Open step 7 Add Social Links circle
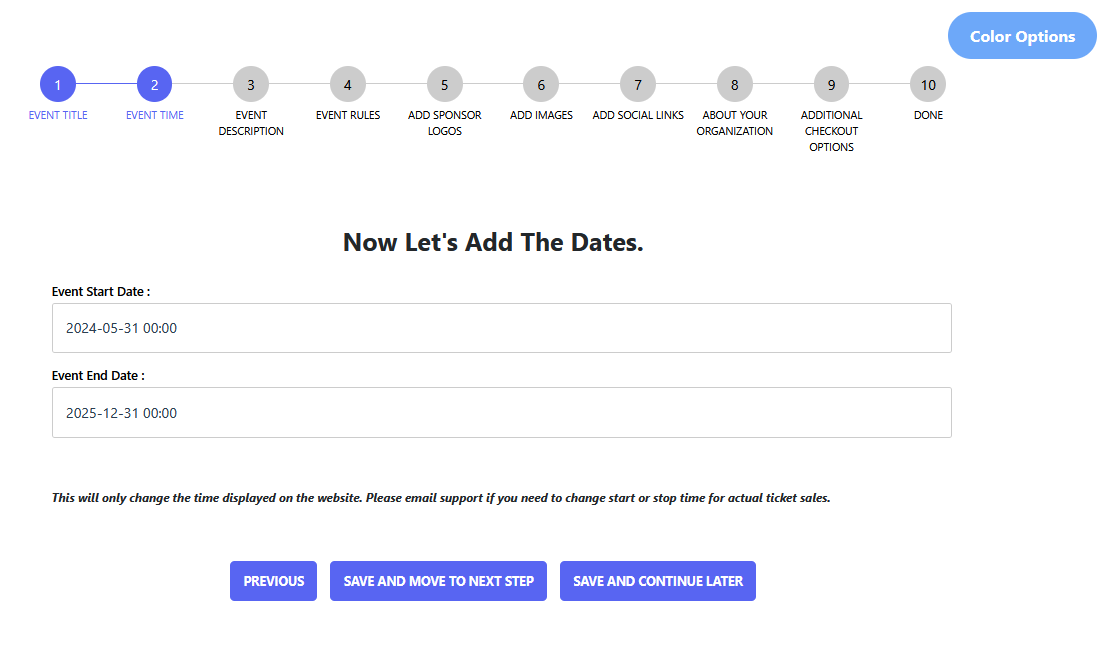This screenshot has height=665, width=1107. [x=638, y=85]
